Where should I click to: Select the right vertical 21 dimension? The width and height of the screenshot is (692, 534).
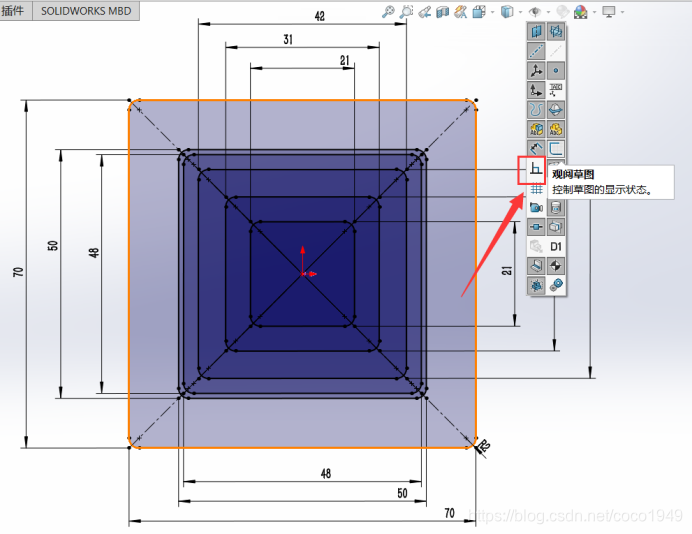(507, 270)
